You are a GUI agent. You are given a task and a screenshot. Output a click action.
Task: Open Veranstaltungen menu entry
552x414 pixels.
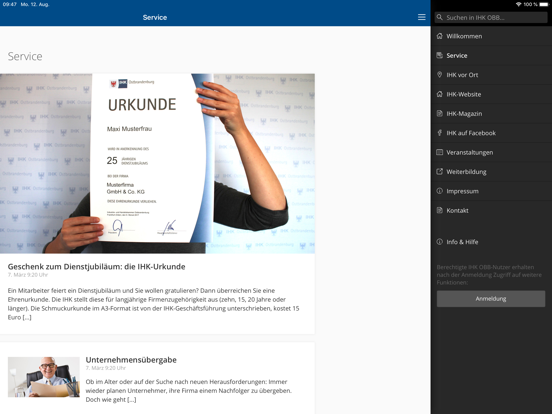[491, 152]
